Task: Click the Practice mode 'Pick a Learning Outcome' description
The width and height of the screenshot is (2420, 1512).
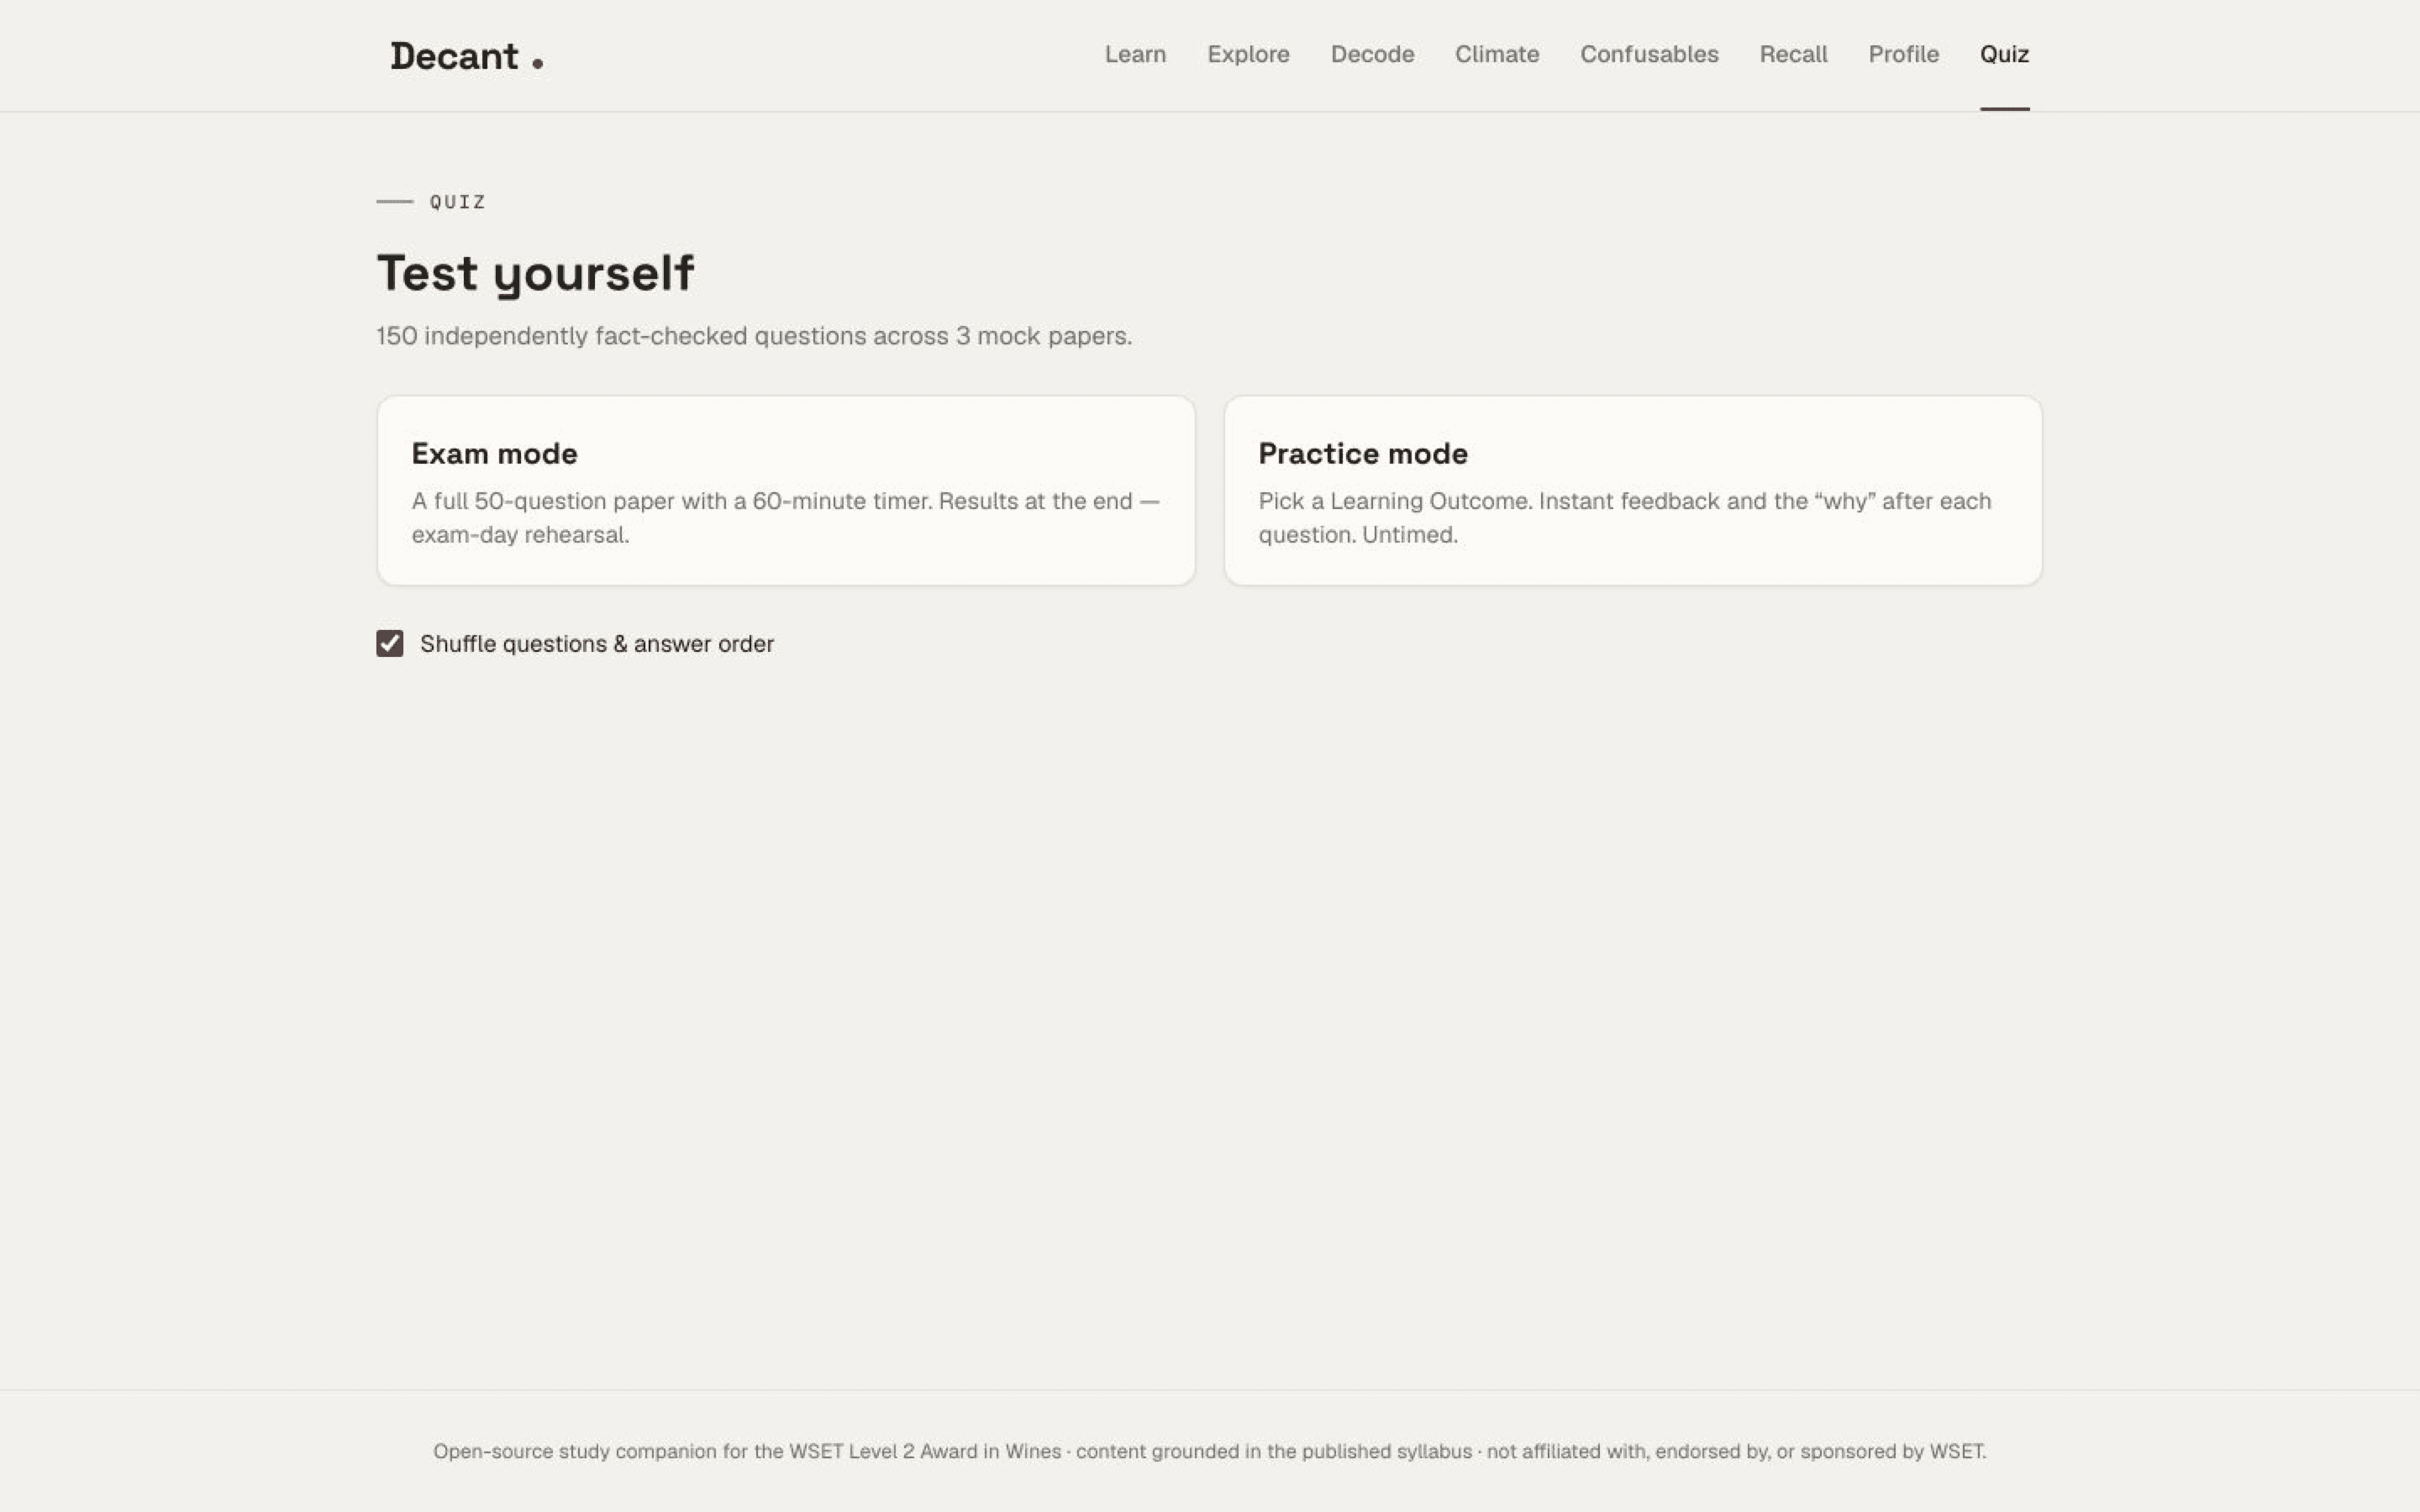Action: pyautogui.click(x=1625, y=517)
